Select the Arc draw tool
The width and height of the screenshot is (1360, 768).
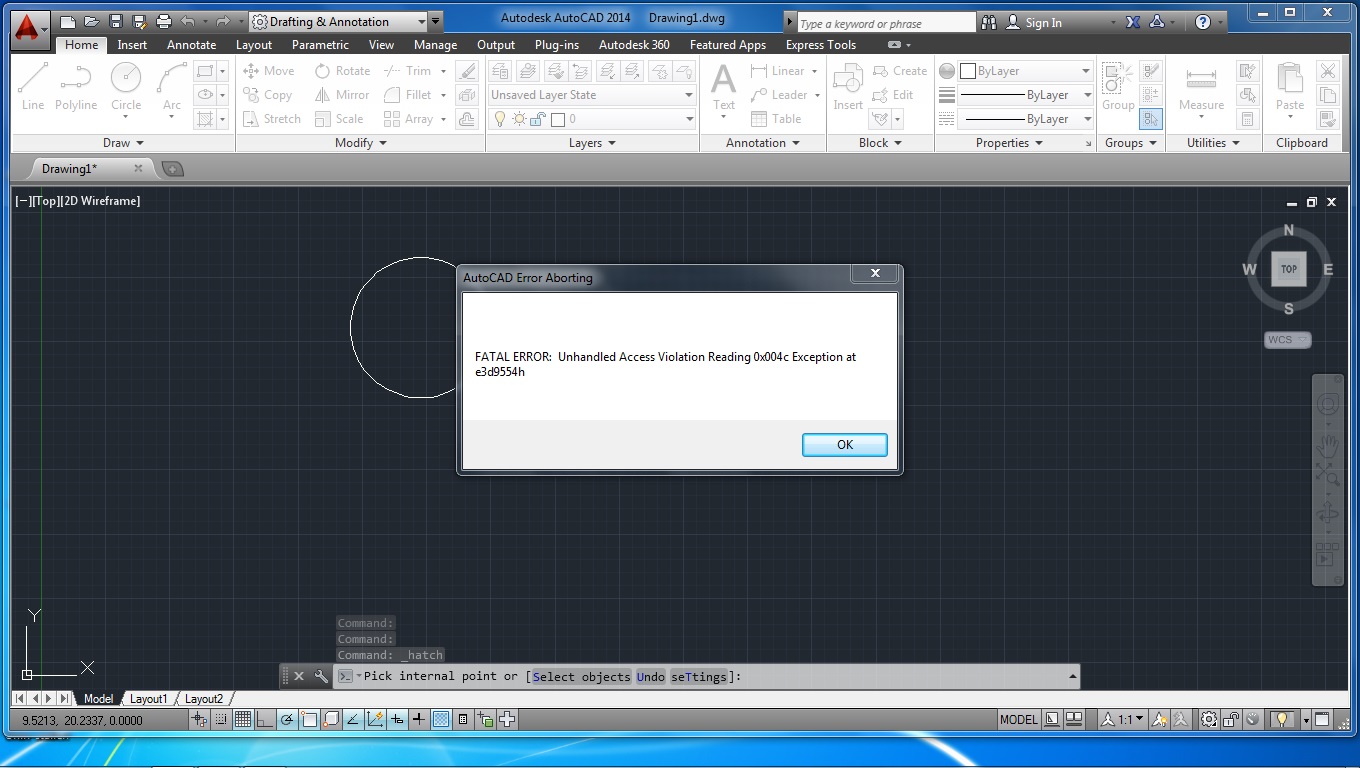tap(172, 86)
